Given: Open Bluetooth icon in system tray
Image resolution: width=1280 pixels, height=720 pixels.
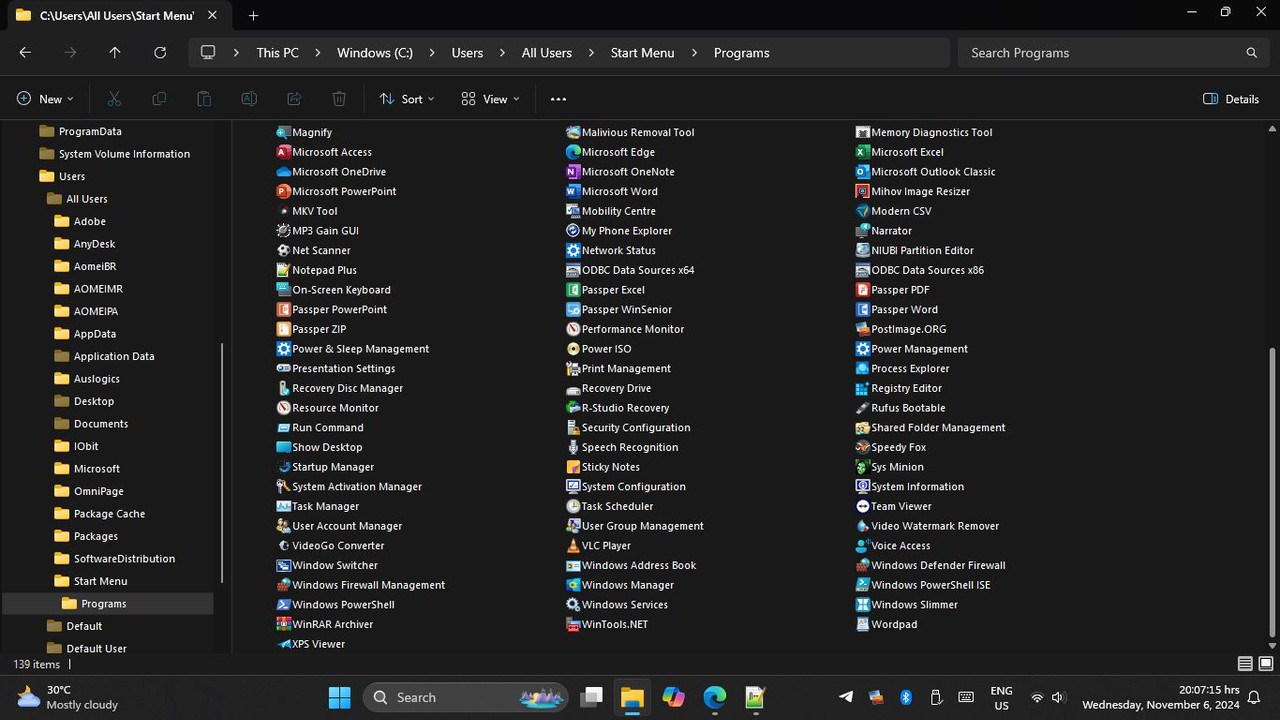Looking at the screenshot, I should coord(907,697).
